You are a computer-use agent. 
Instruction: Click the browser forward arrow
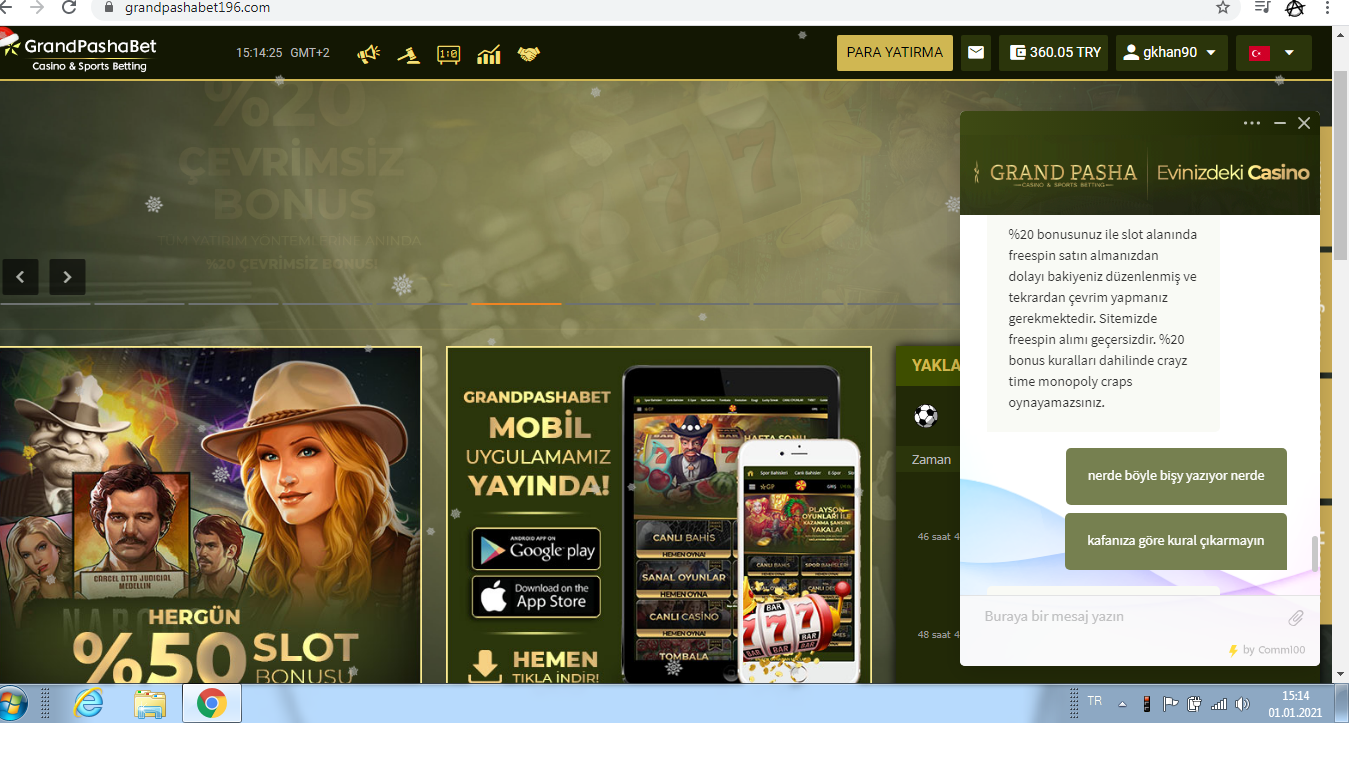(x=38, y=8)
